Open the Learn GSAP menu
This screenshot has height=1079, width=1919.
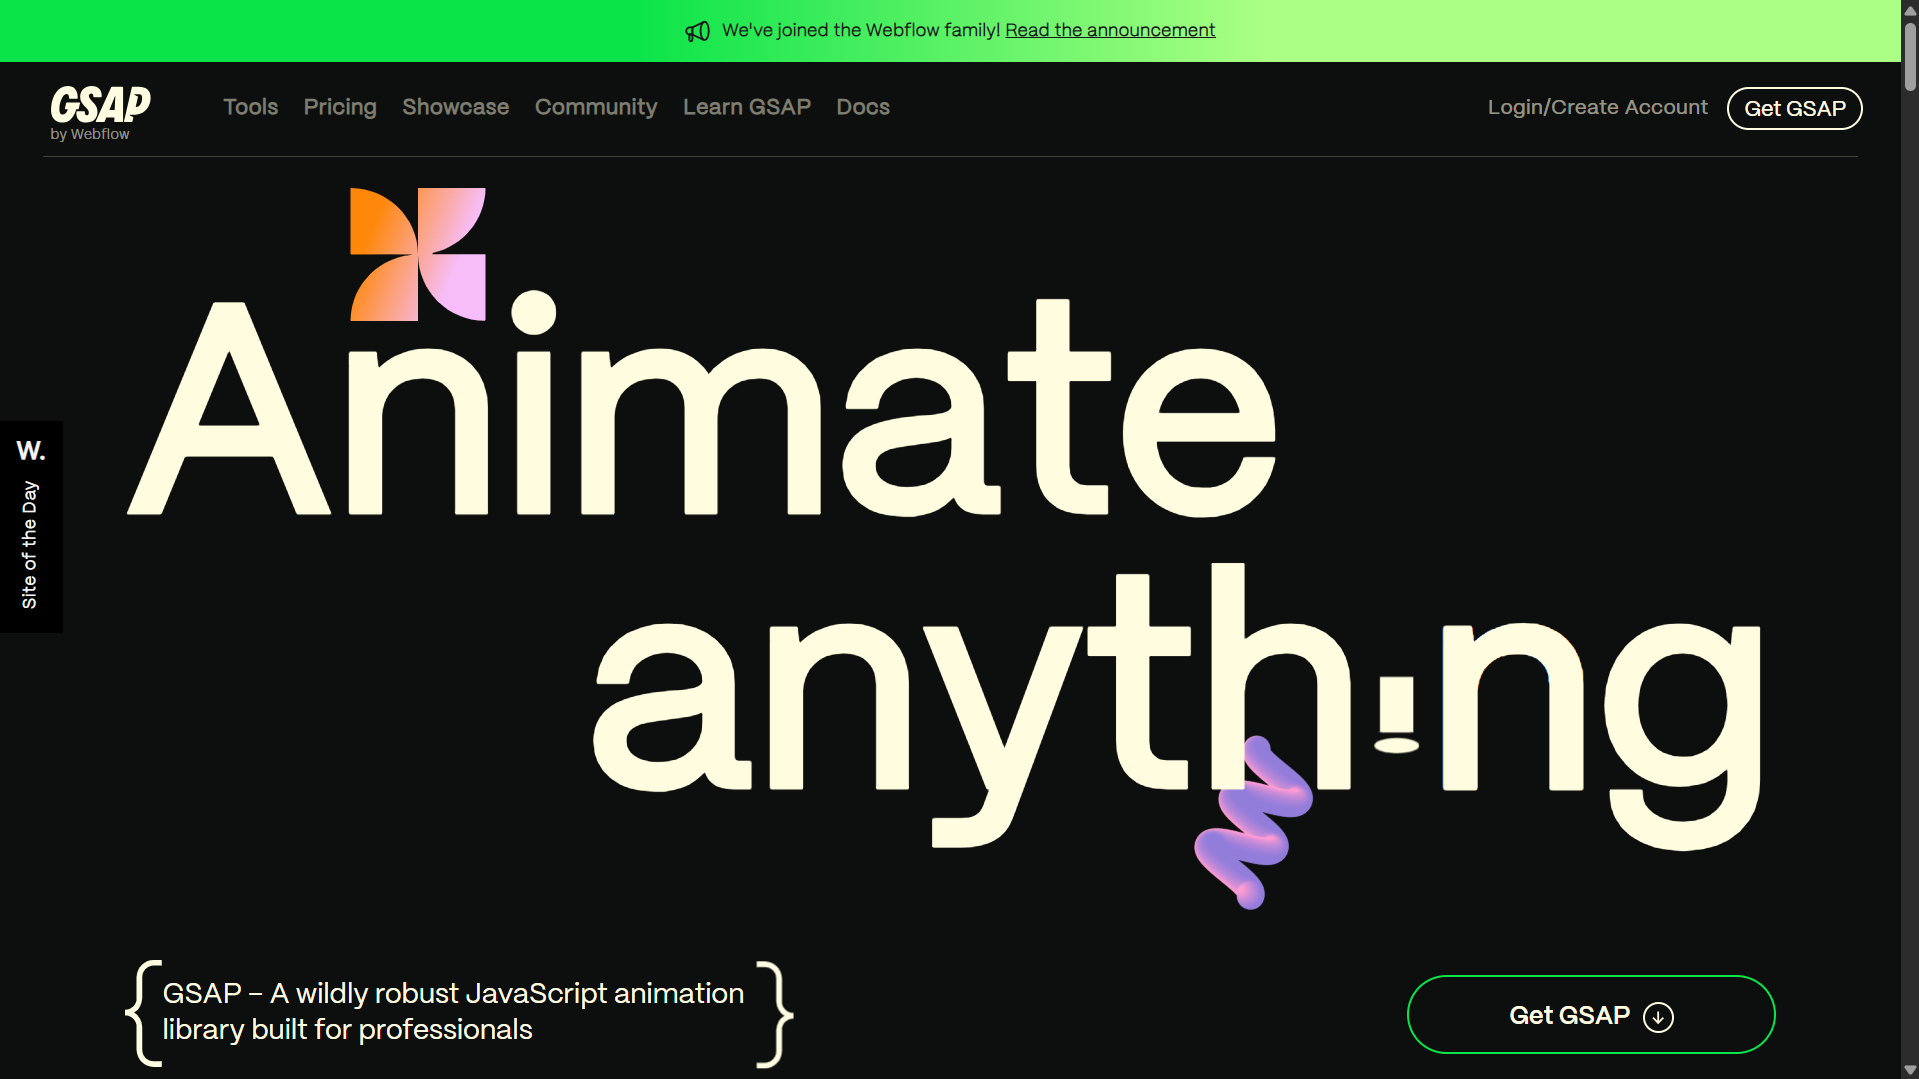point(746,107)
